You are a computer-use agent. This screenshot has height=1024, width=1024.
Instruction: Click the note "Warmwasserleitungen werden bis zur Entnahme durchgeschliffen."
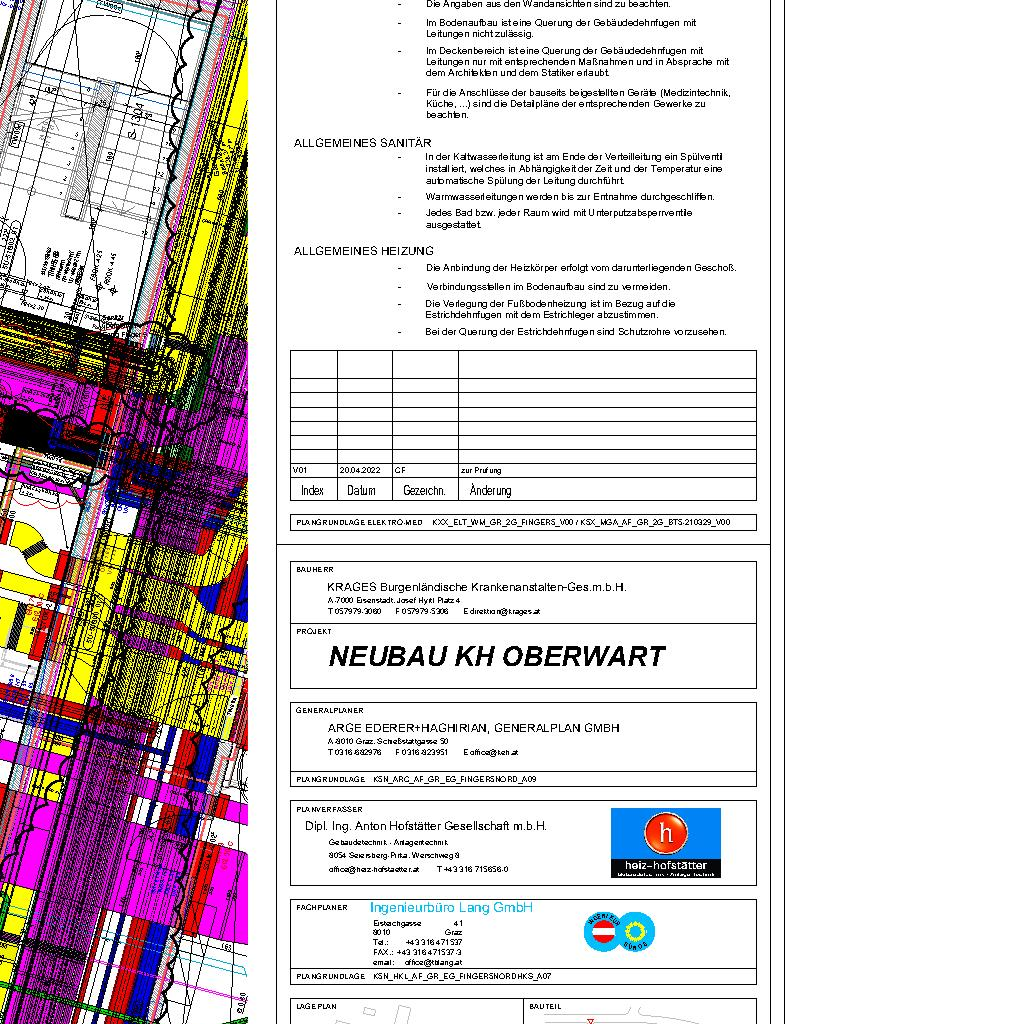(570, 197)
